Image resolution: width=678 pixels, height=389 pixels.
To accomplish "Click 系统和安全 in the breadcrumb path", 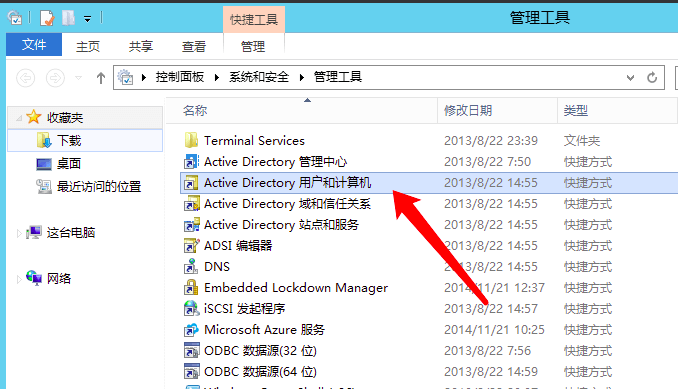I will (259, 77).
